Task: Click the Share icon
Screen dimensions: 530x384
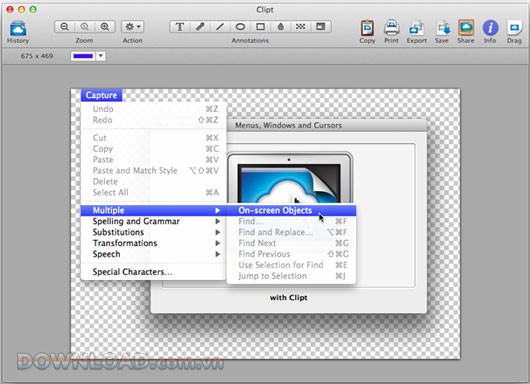Action: pos(466,28)
